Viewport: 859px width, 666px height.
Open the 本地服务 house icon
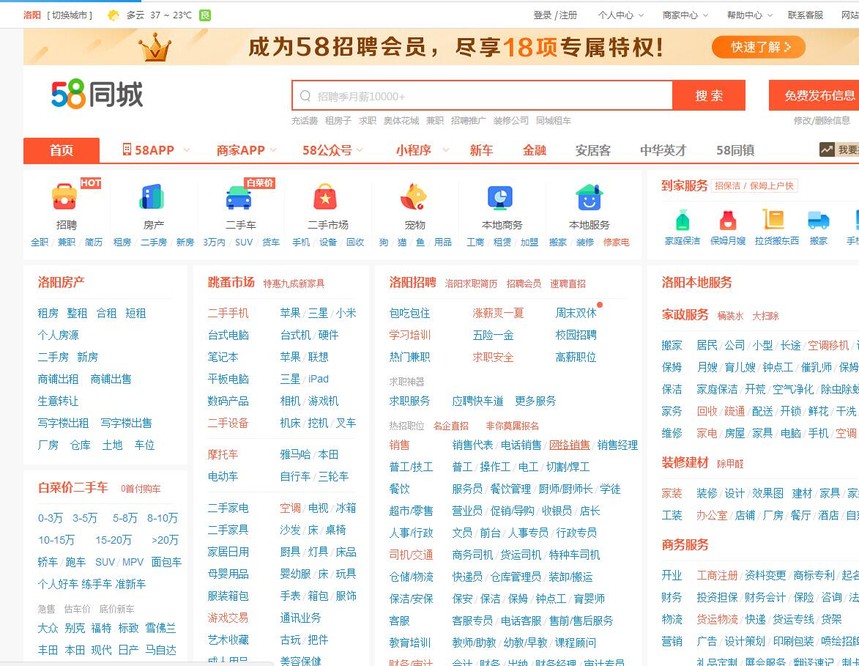point(589,197)
